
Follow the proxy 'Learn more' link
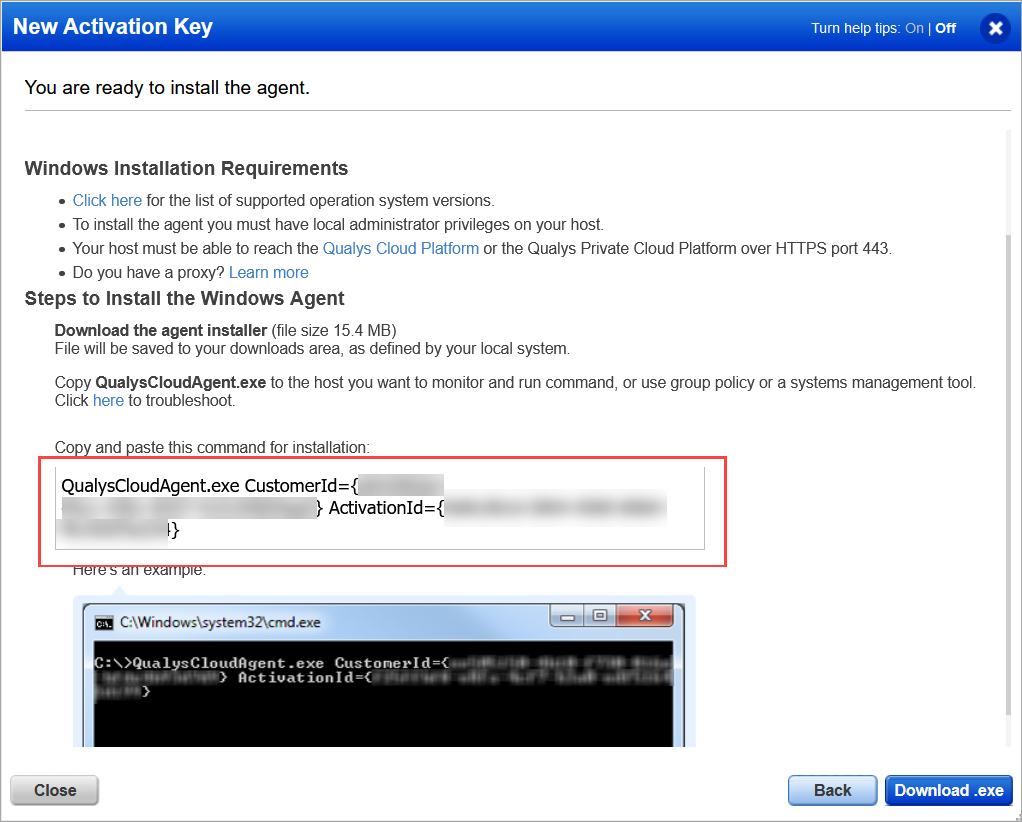pos(269,272)
